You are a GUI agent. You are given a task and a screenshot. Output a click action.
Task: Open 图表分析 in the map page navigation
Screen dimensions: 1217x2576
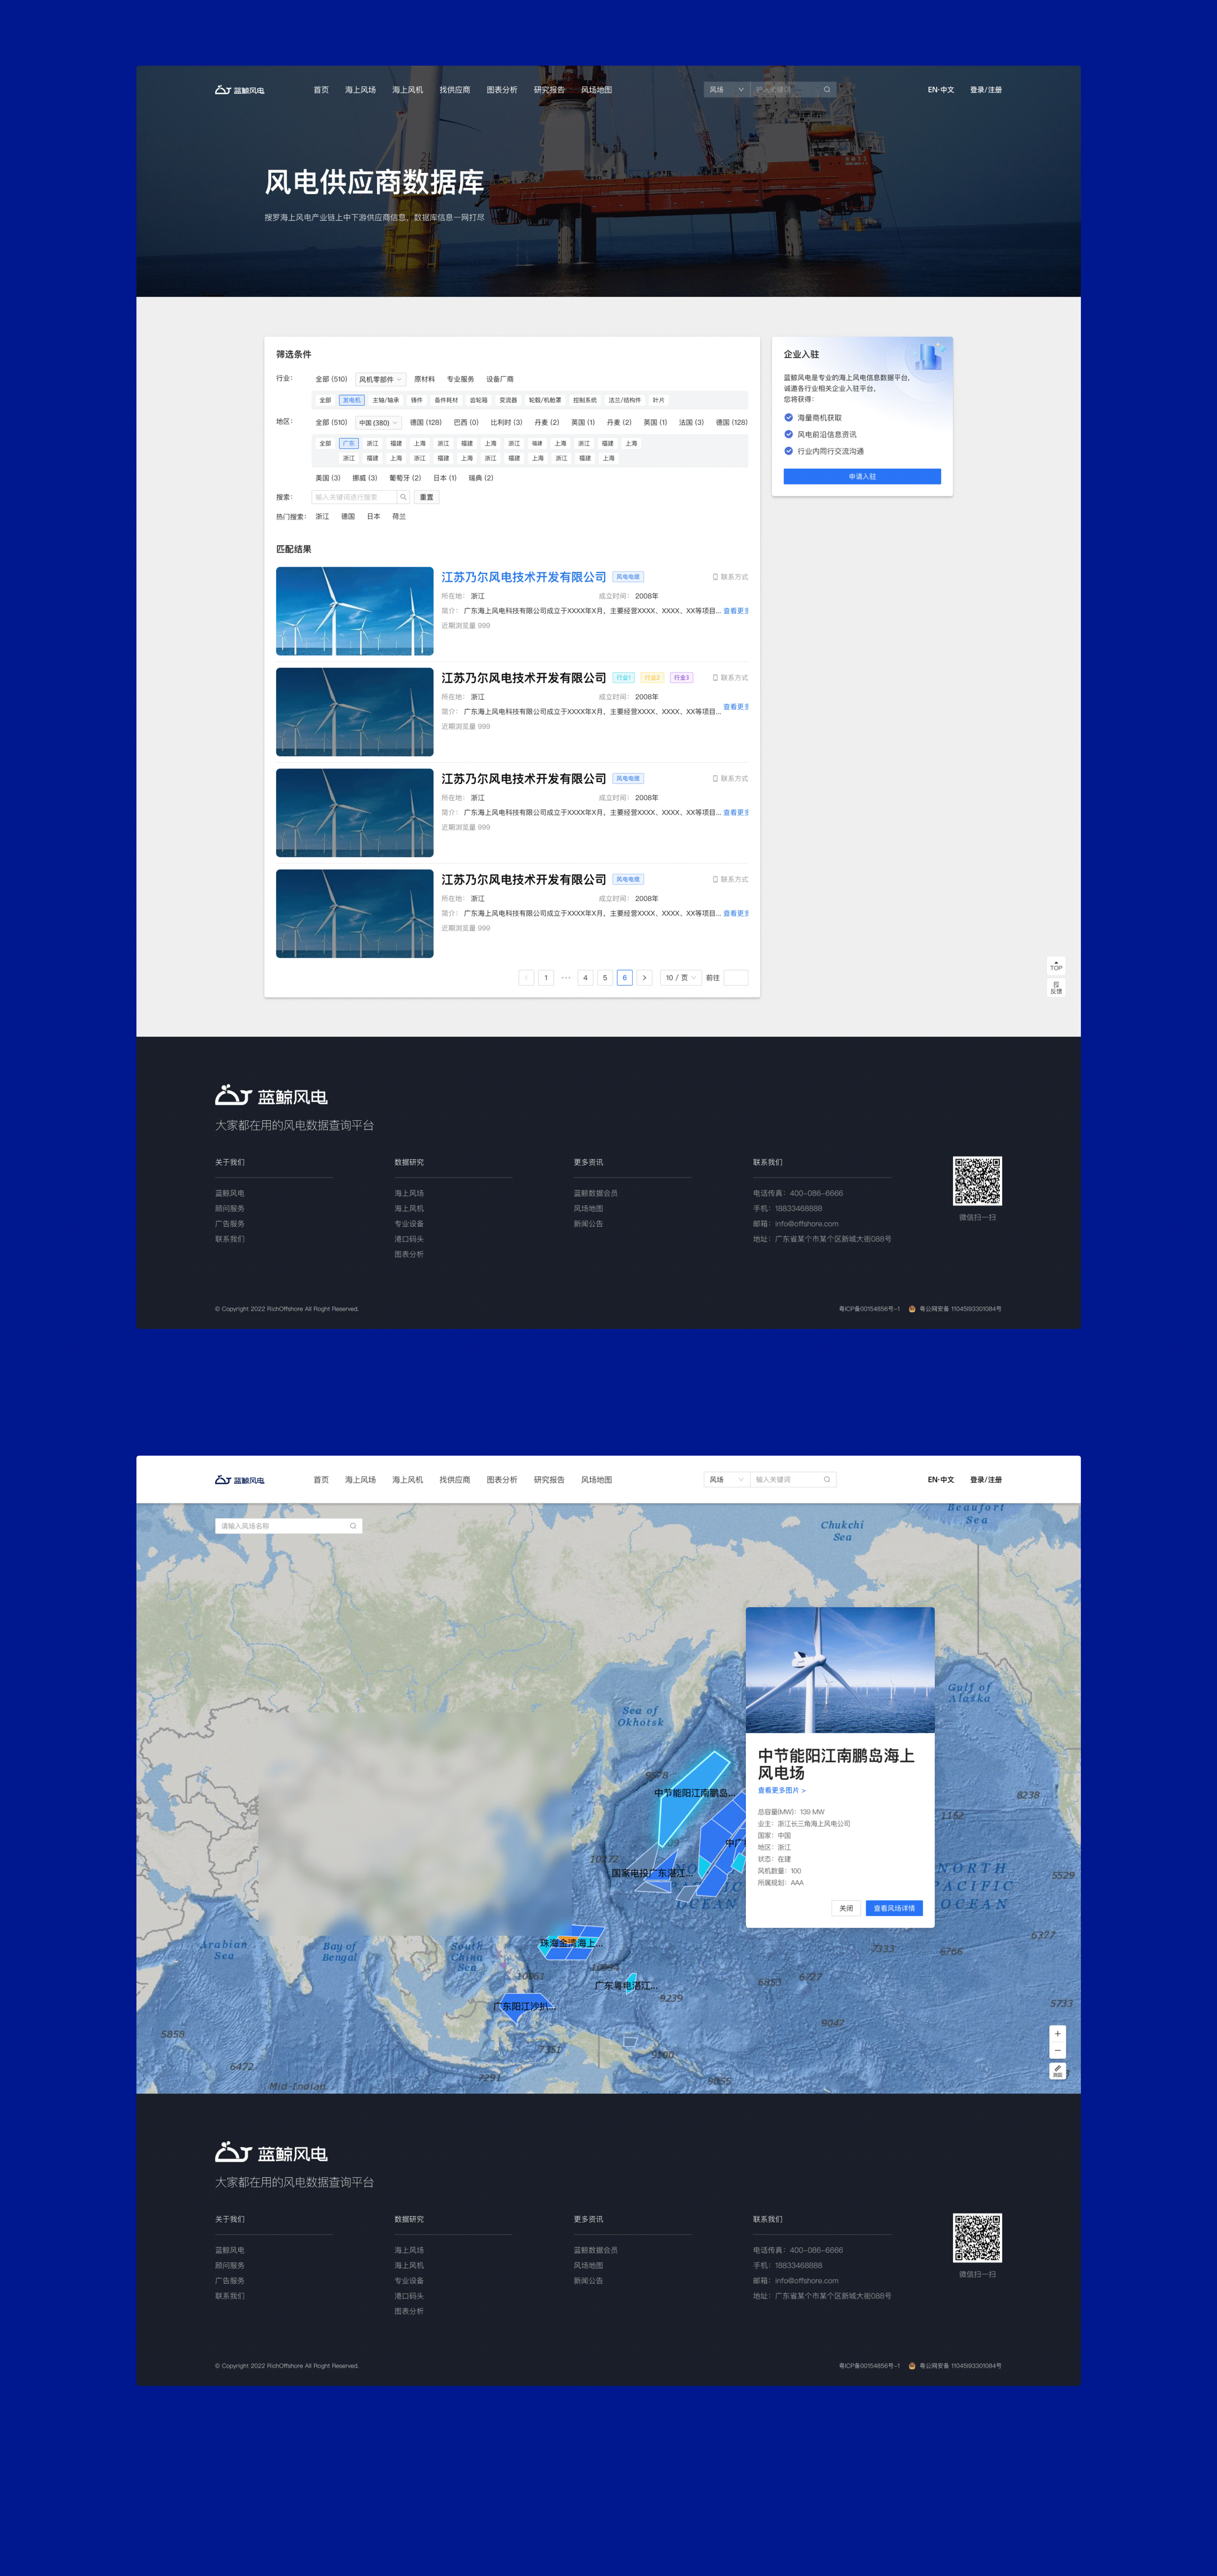pyautogui.click(x=502, y=1480)
